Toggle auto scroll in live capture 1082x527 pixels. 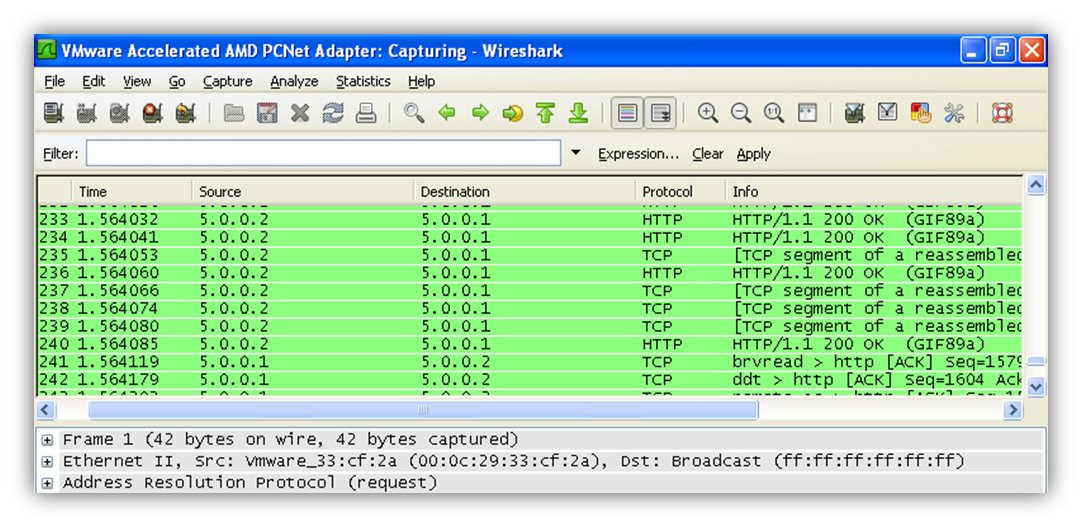pyautogui.click(x=660, y=112)
